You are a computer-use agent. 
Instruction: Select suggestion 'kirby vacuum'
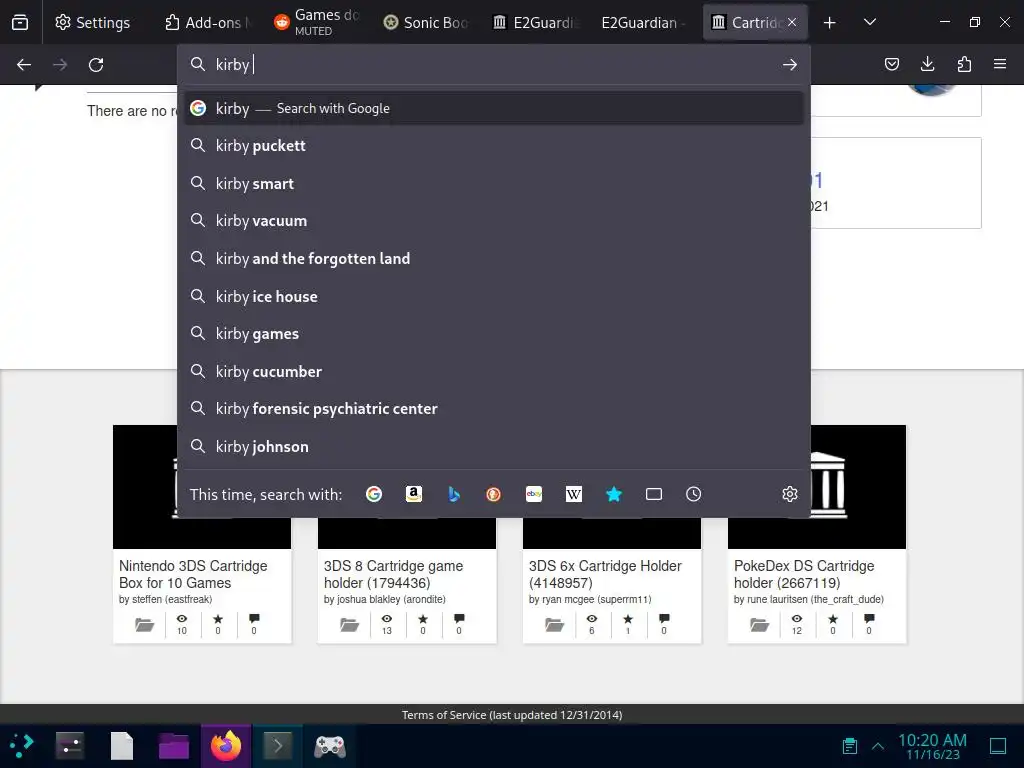(x=494, y=221)
